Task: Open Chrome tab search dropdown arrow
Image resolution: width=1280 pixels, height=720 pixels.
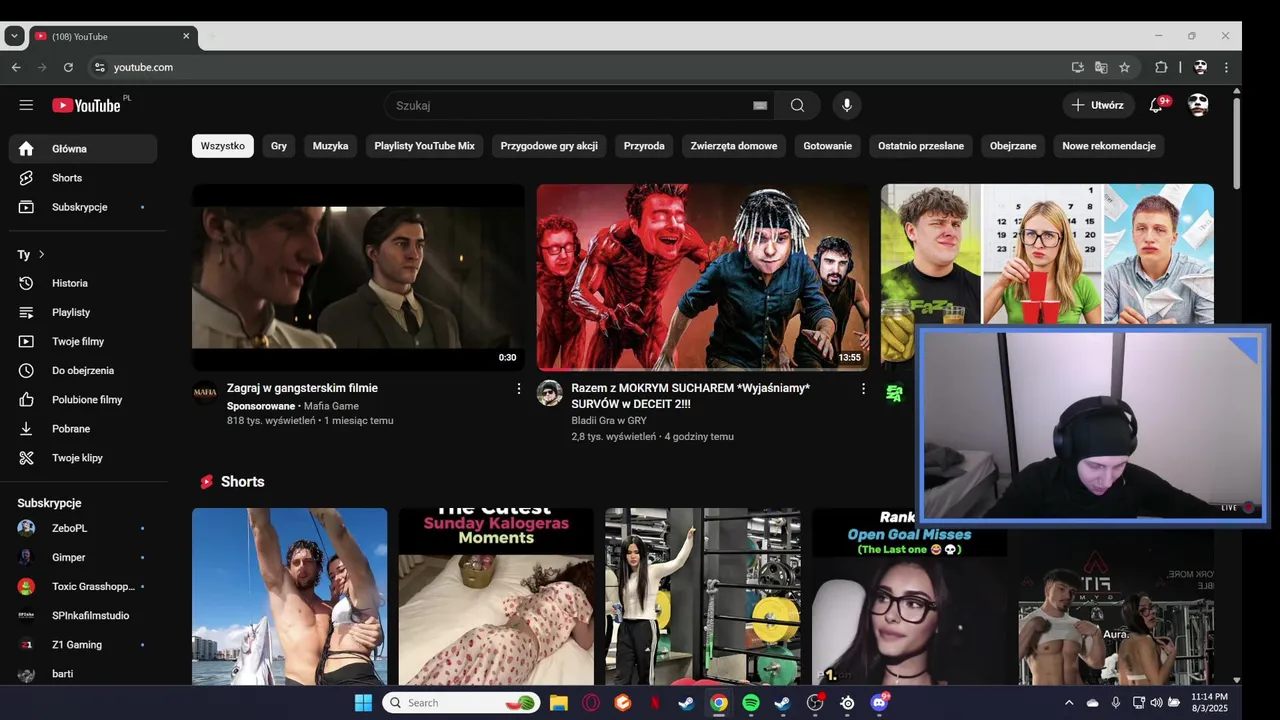Action: coord(14,36)
